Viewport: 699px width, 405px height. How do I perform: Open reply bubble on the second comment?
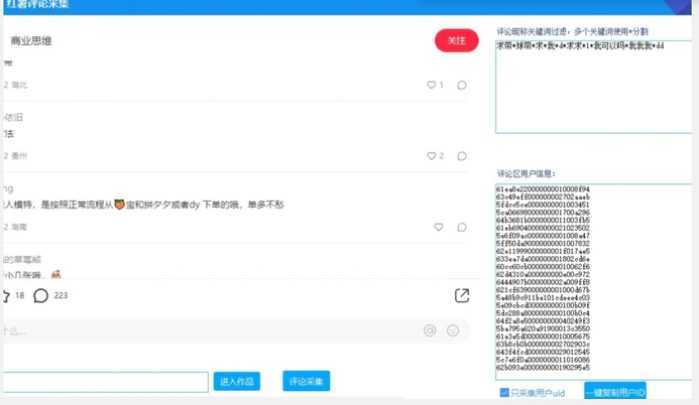click(462, 156)
